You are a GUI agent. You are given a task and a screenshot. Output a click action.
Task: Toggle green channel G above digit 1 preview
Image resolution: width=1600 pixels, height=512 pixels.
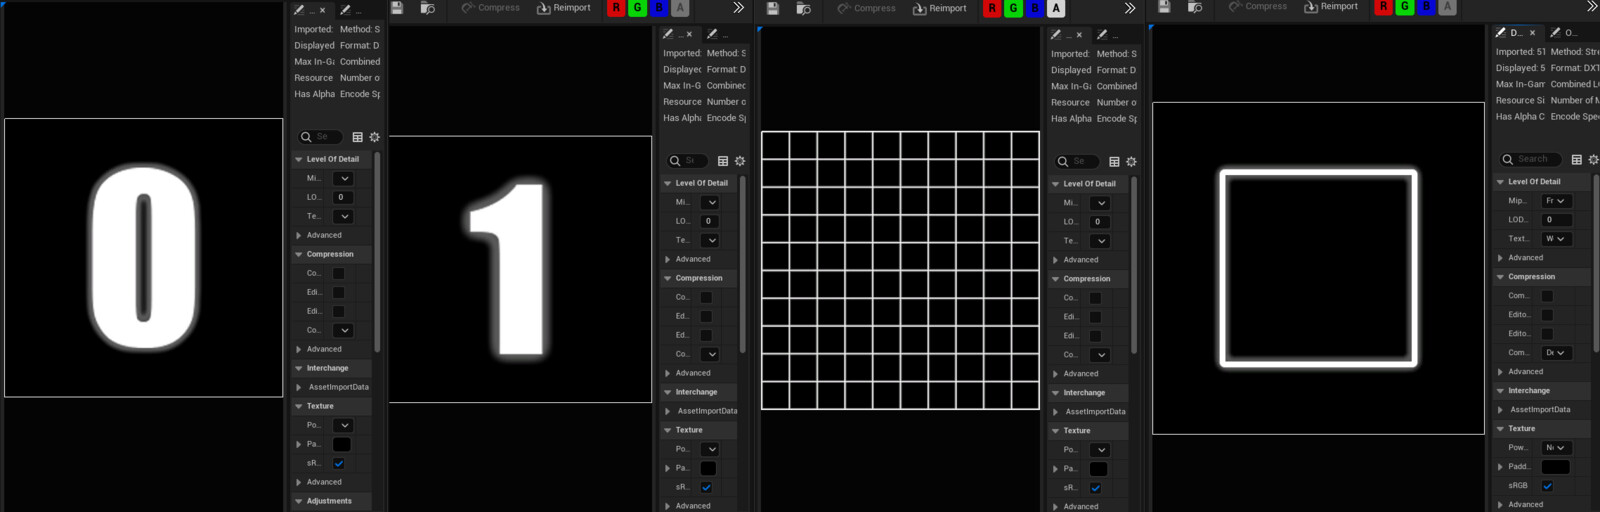tap(637, 8)
